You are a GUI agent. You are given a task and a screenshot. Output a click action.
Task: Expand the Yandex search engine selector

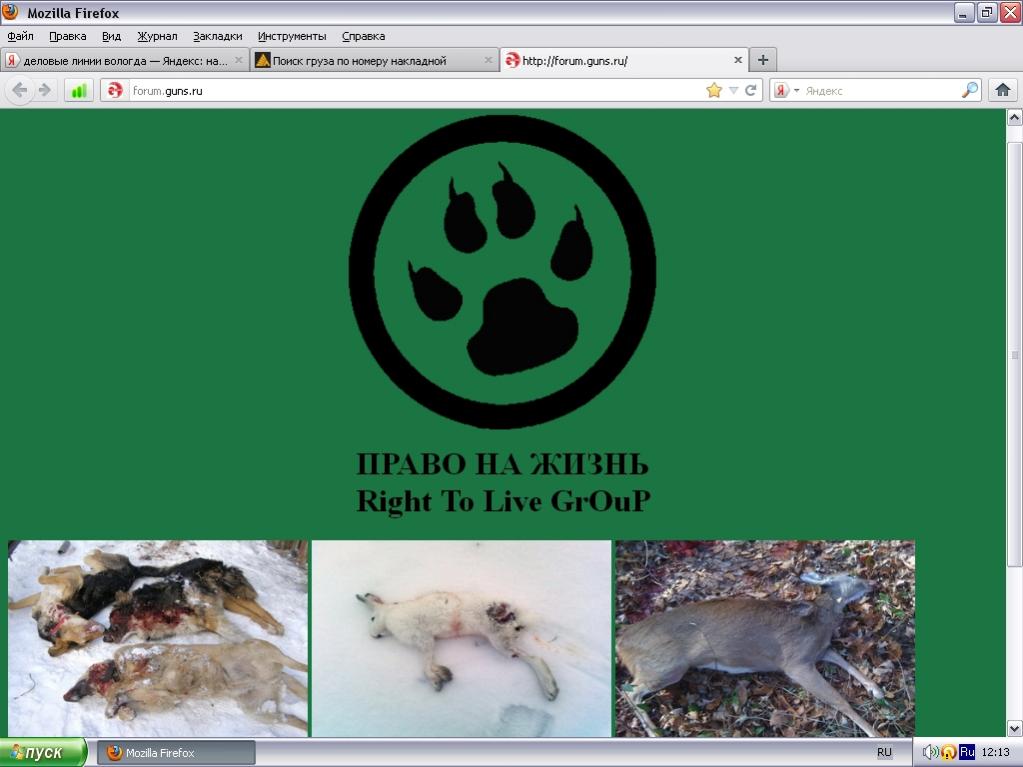pos(786,90)
